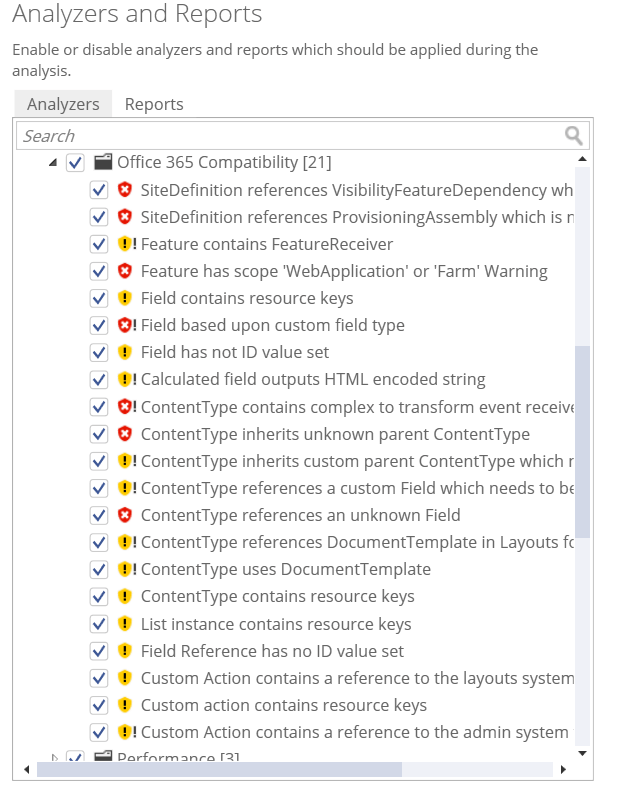Click error icon beside 'SiteDefinition references ProvisioningAssembly'

click(x=124, y=217)
